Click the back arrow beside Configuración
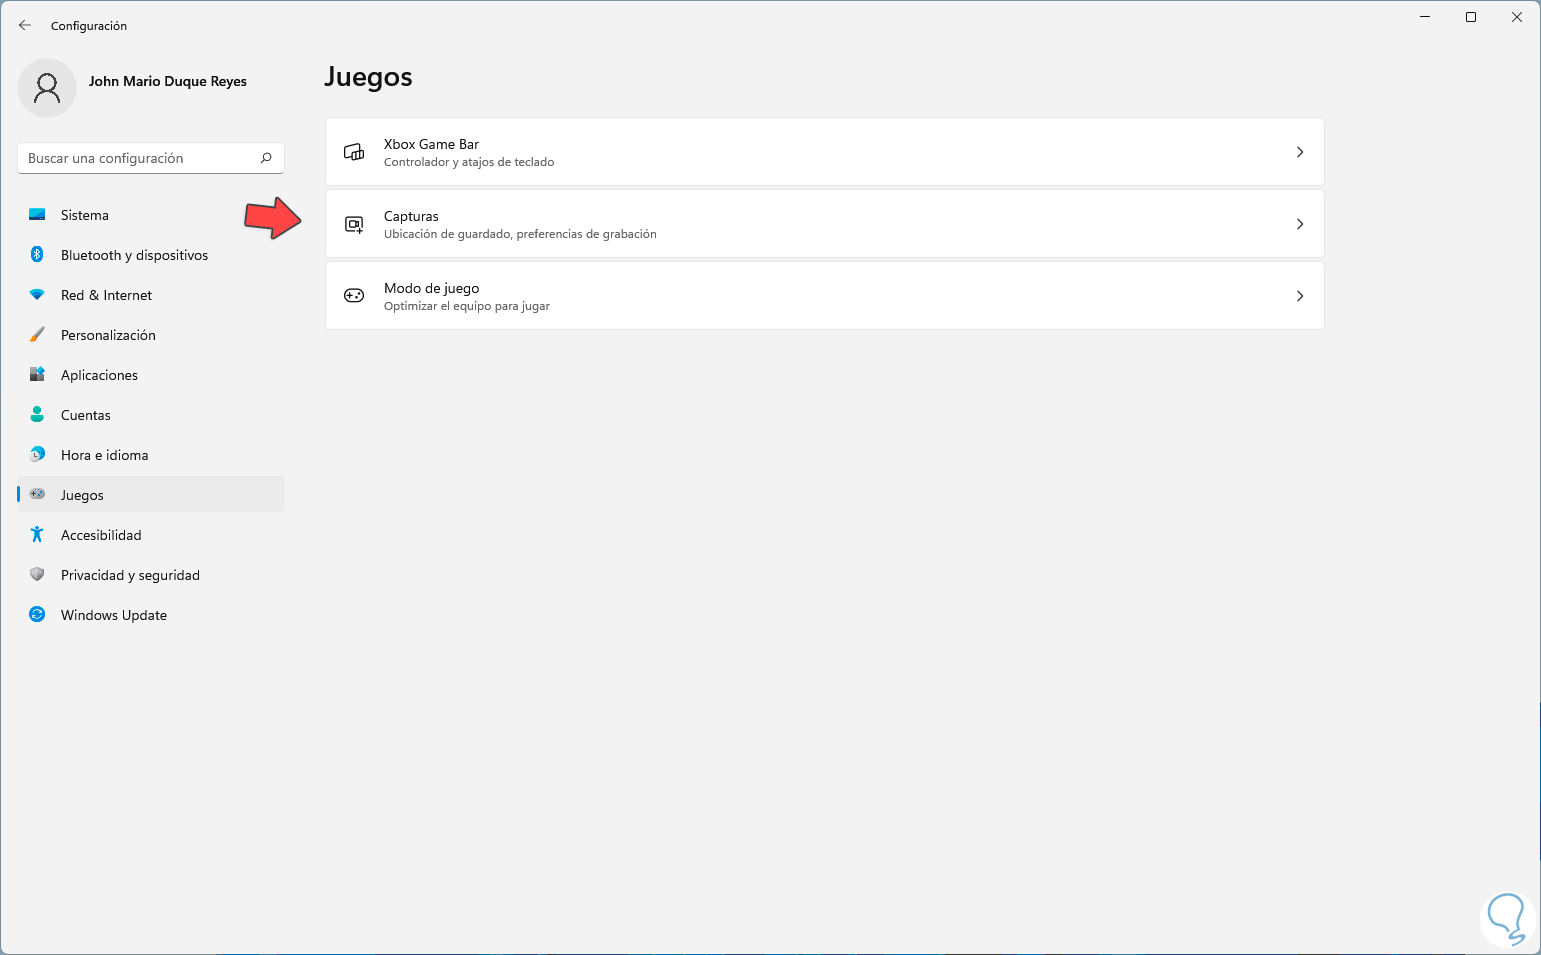 (25, 25)
